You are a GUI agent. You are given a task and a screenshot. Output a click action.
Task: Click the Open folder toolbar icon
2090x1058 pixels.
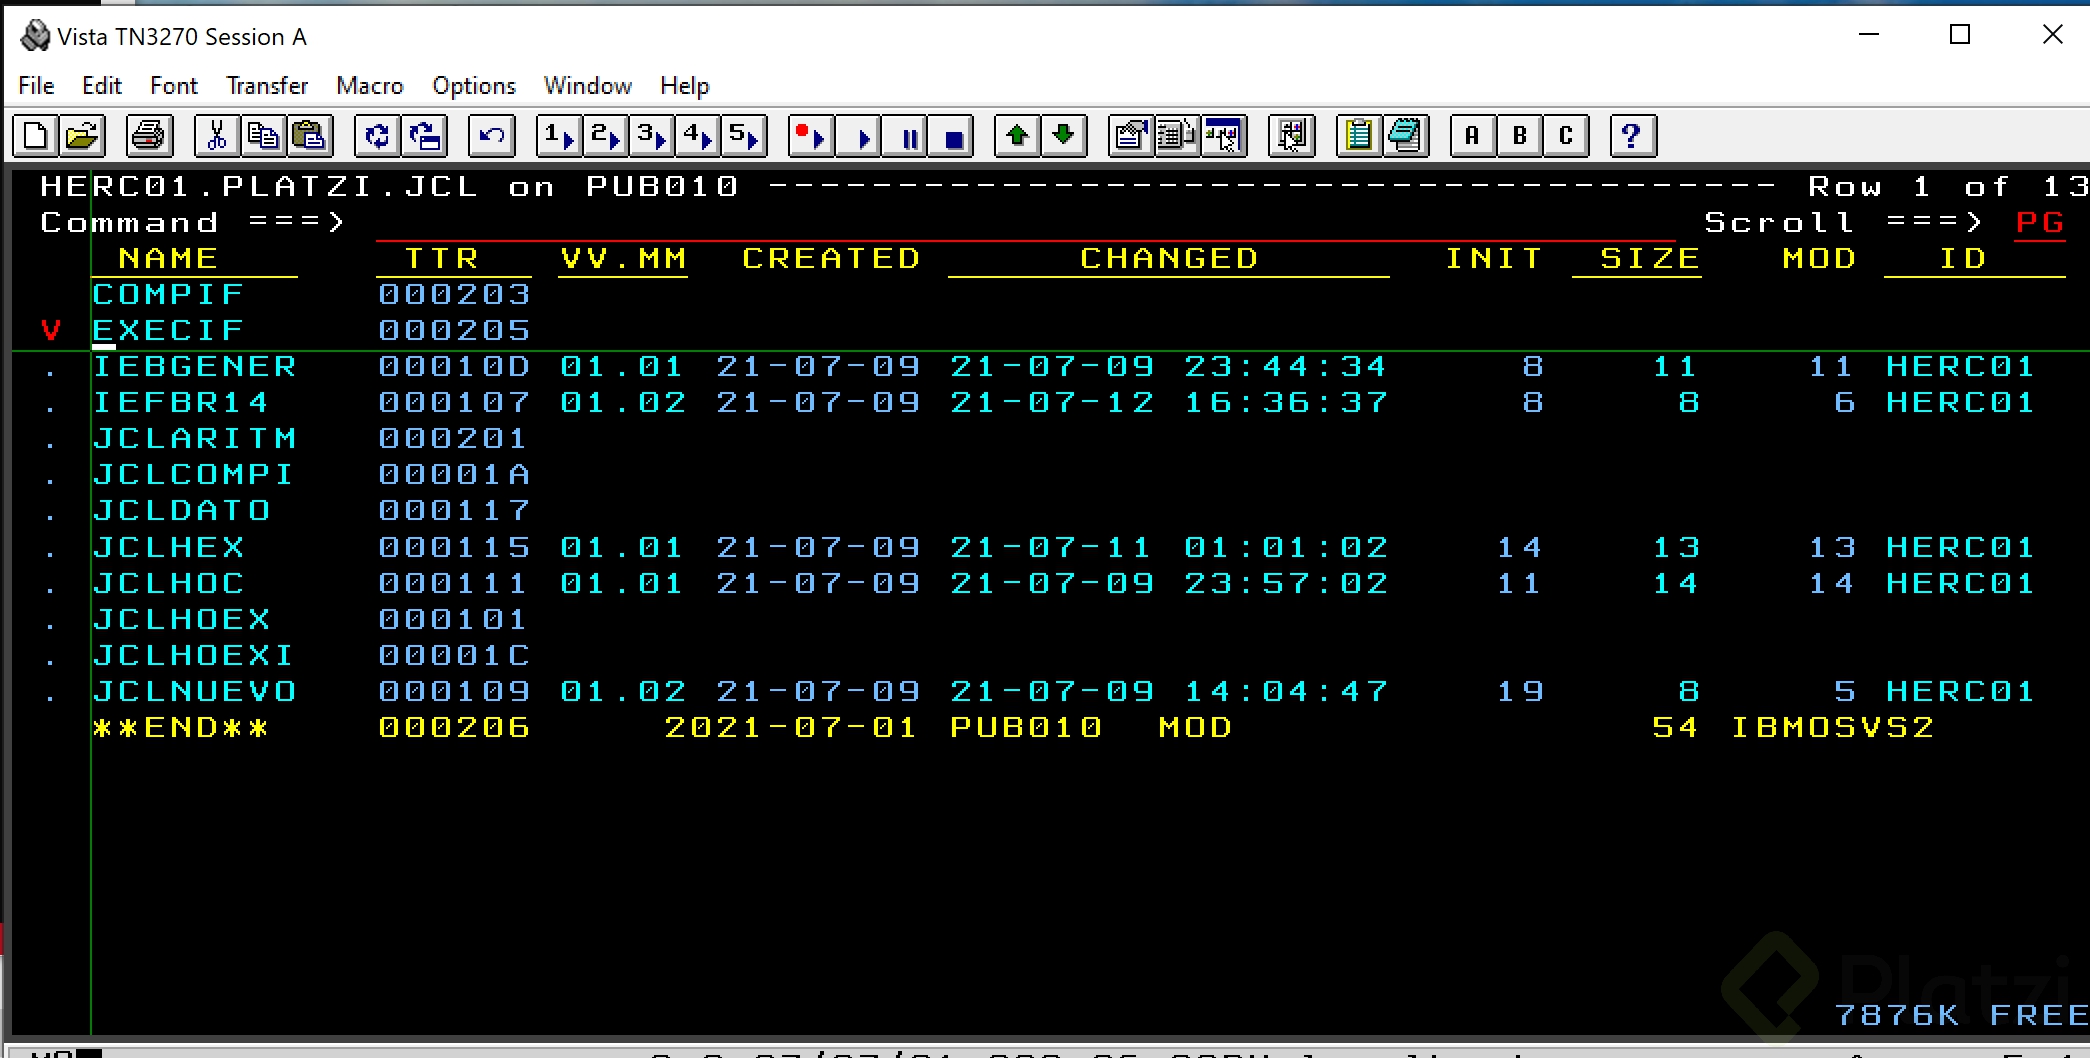[x=82, y=136]
